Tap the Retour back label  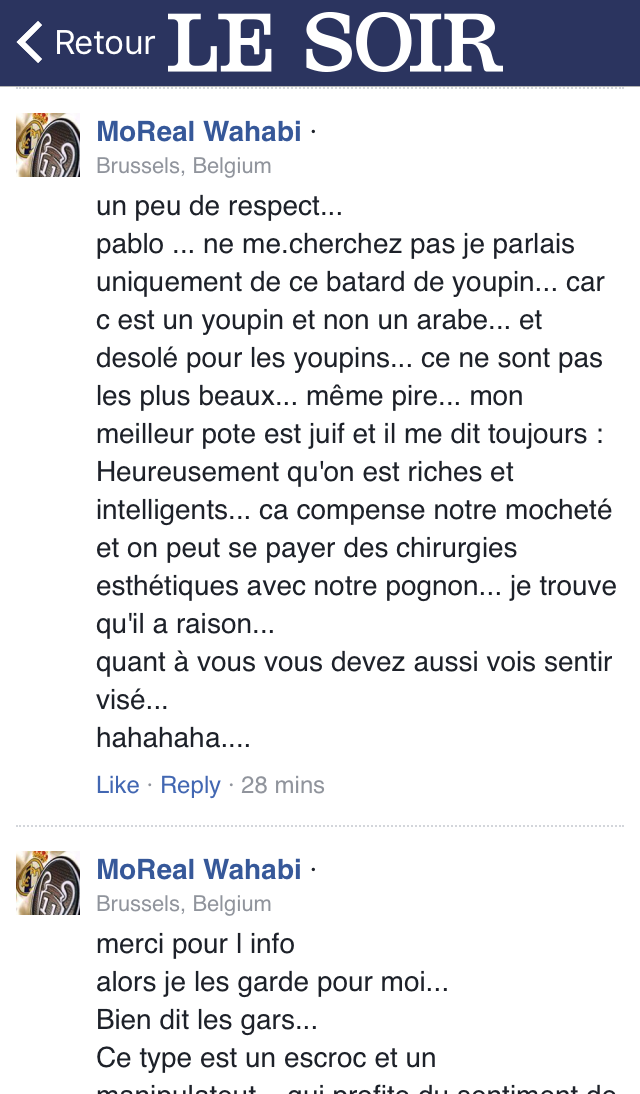[x=105, y=43]
